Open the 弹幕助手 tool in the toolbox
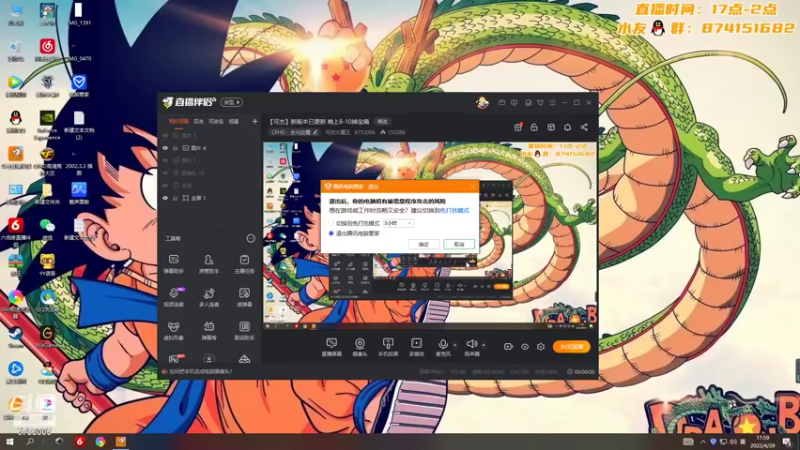The height and width of the screenshot is (450, 800). 173,264
